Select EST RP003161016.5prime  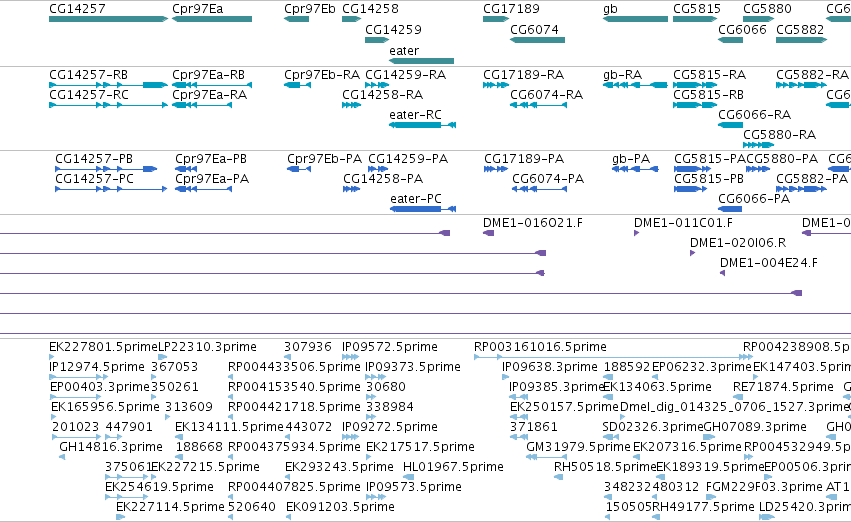(x=613, y=357)
